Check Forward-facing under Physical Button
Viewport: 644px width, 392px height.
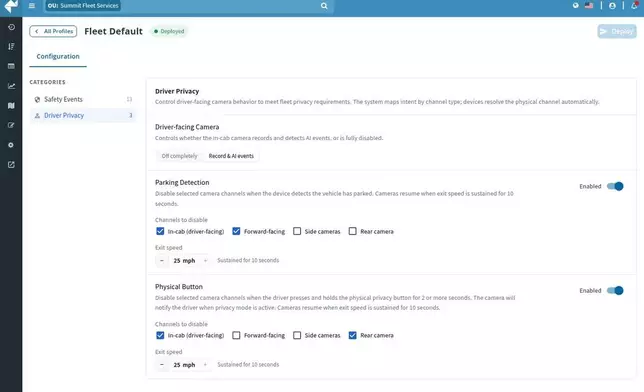(236, 335)
